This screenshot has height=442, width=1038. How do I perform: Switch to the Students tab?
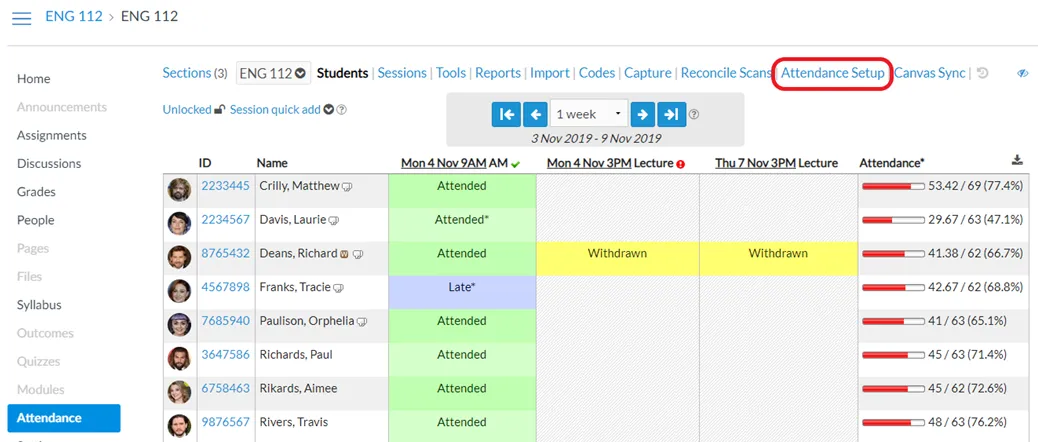coord(342,73)
